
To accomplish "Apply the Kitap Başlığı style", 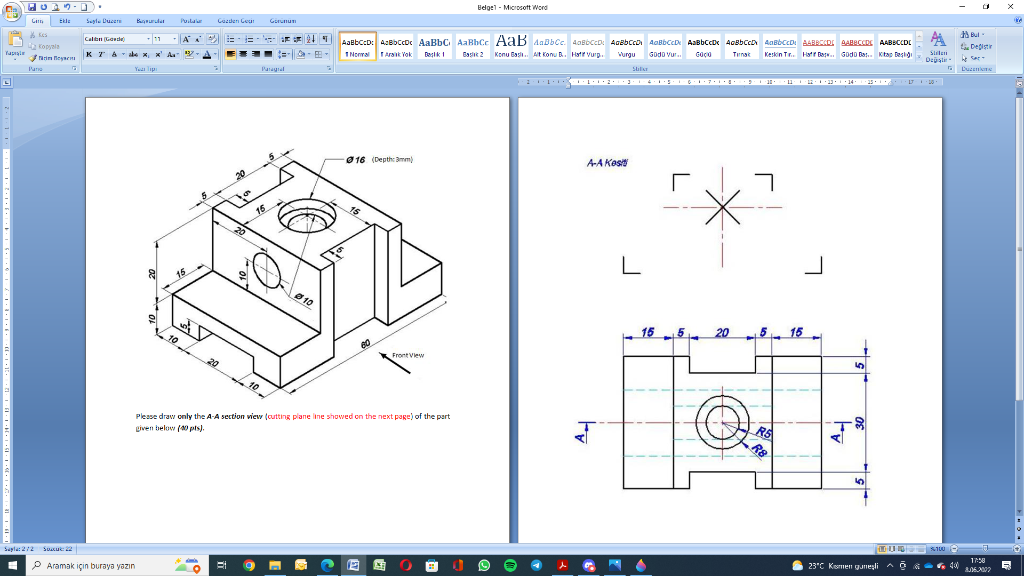I will click(x=895, y=46).
